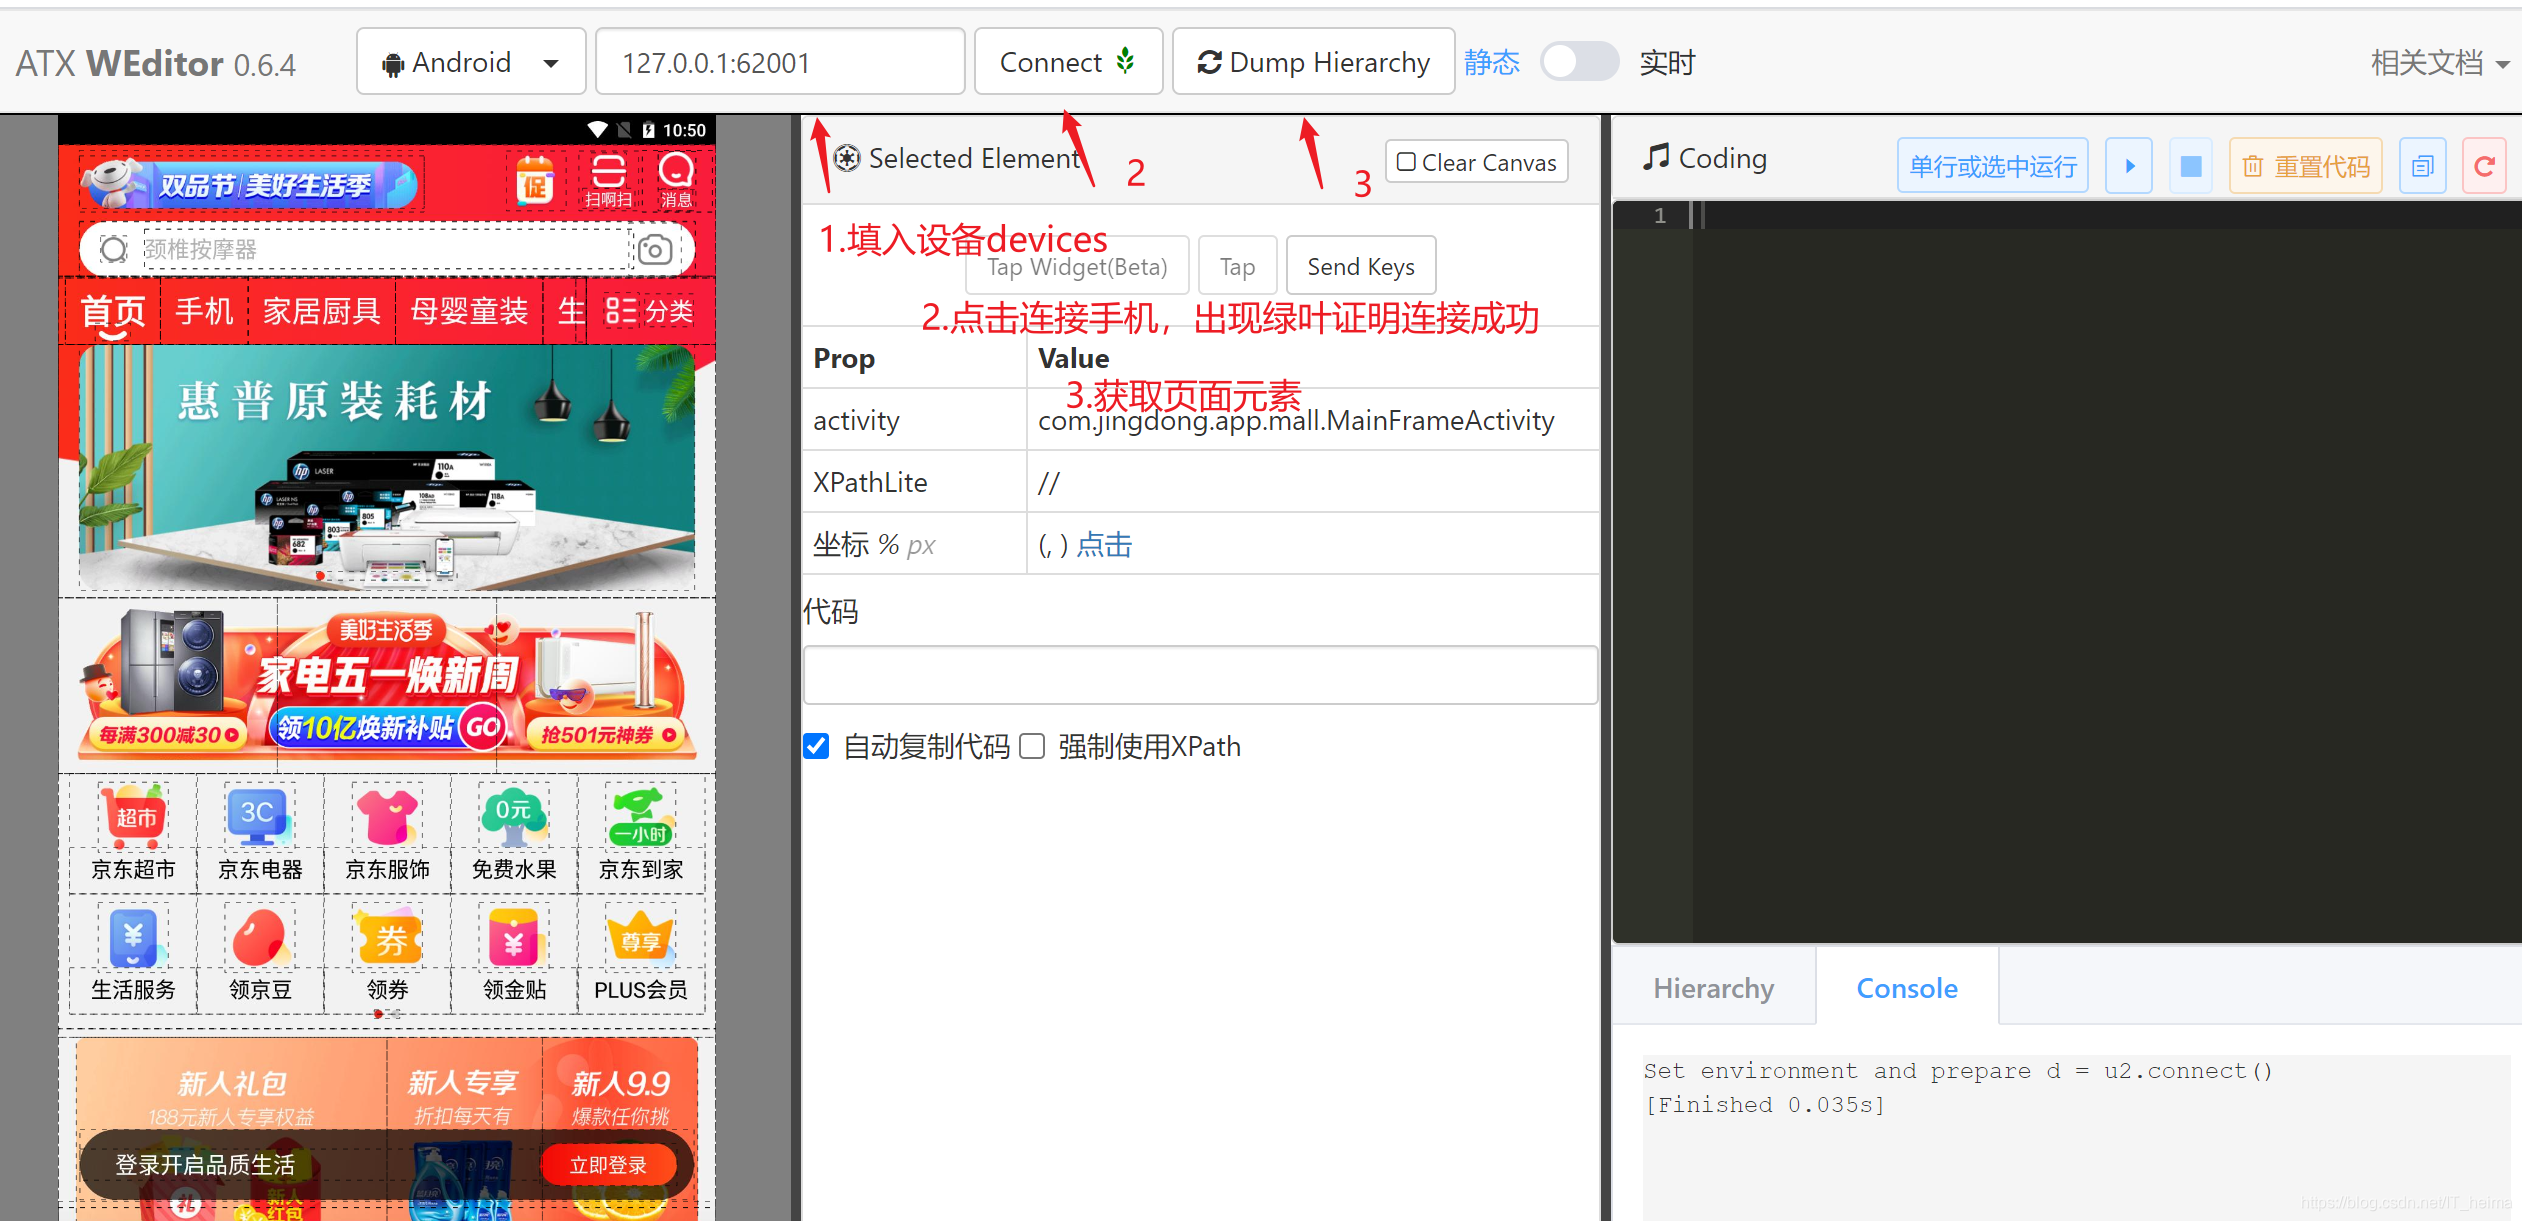Click the Tap button
The width and height of the screenshot is (2522, 1221).
pos(1237,267)
